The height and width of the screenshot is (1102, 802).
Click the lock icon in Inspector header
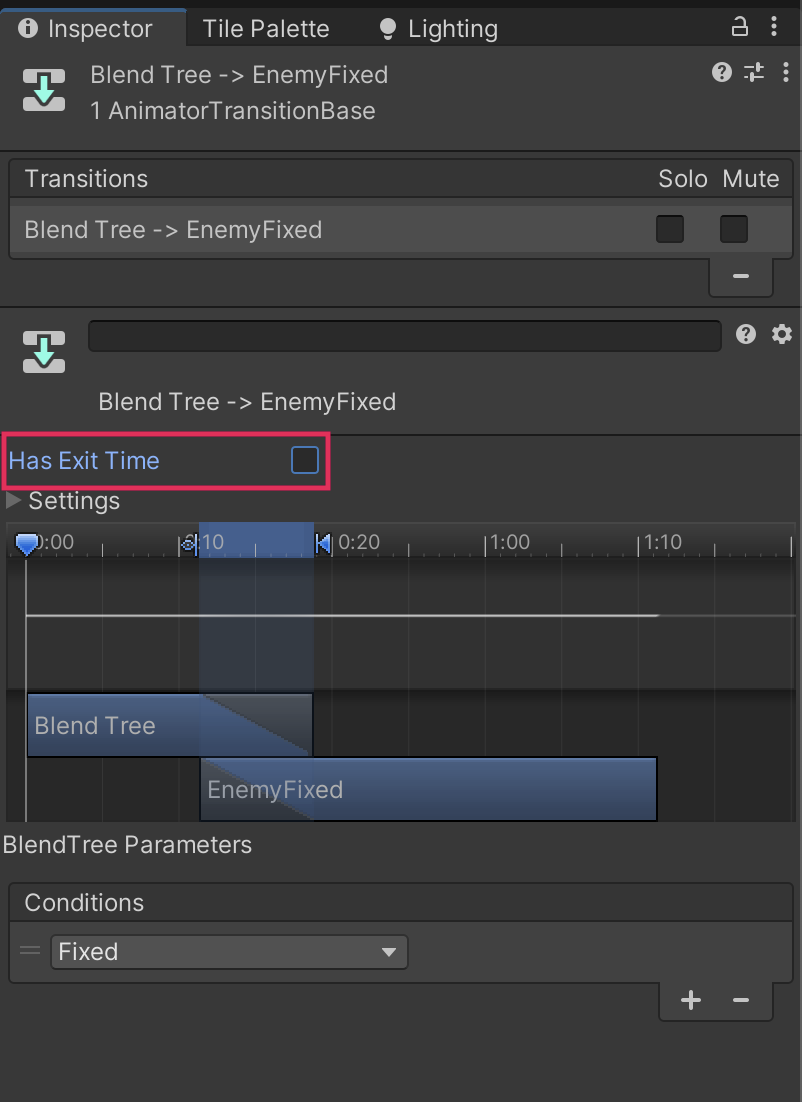click(740, 27)
